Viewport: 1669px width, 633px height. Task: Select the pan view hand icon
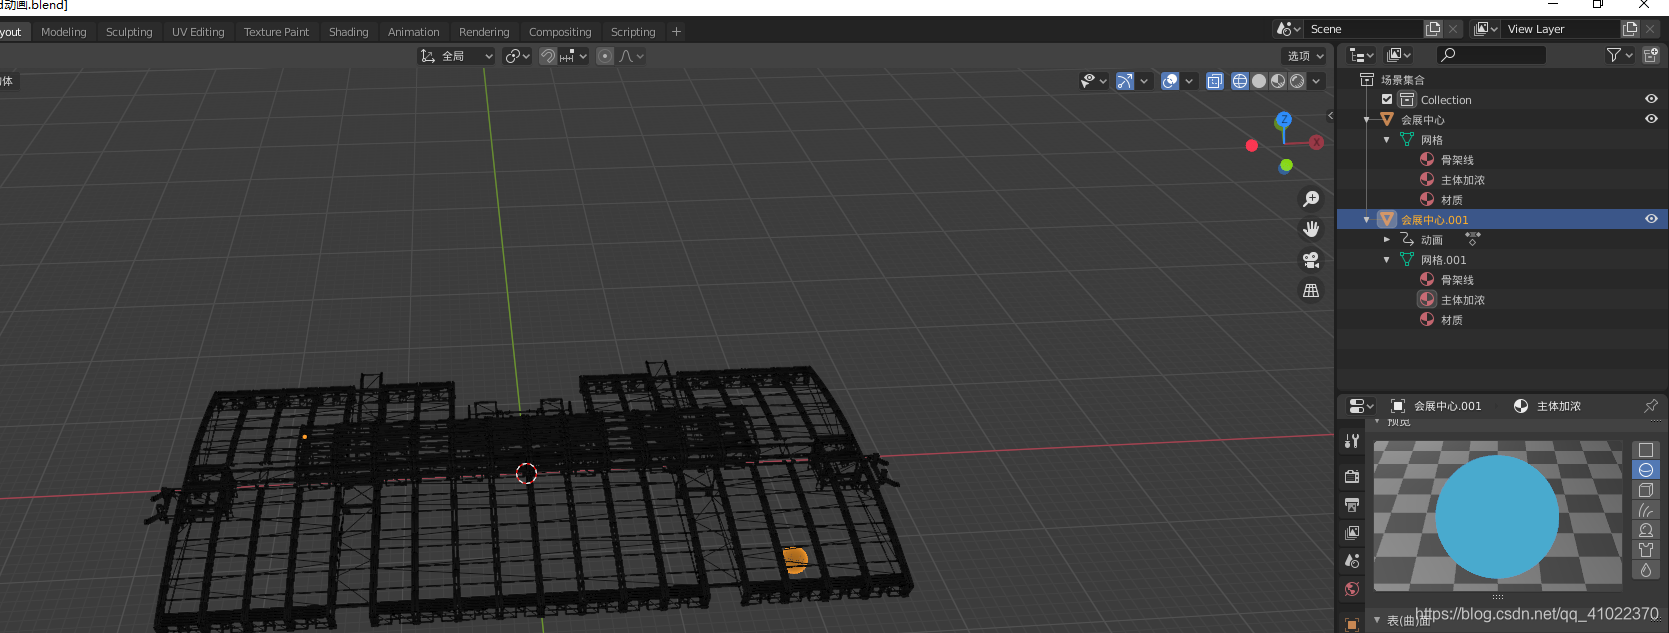tap(1311, 229)
